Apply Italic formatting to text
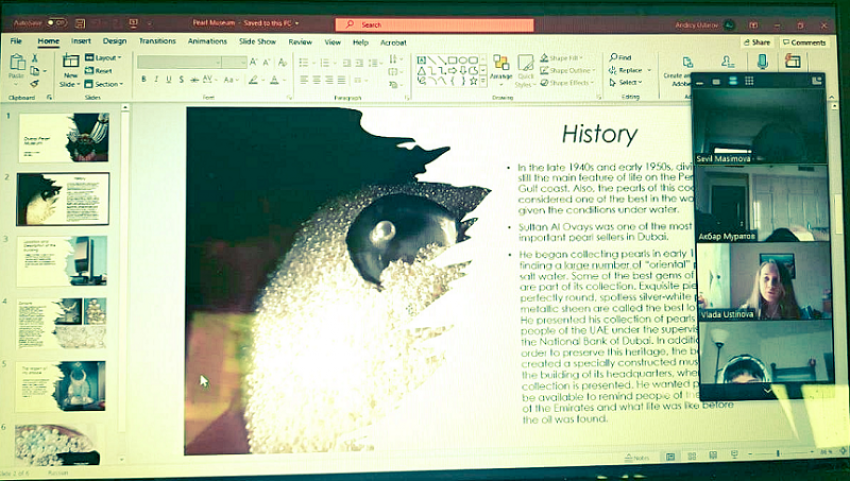 156,80
